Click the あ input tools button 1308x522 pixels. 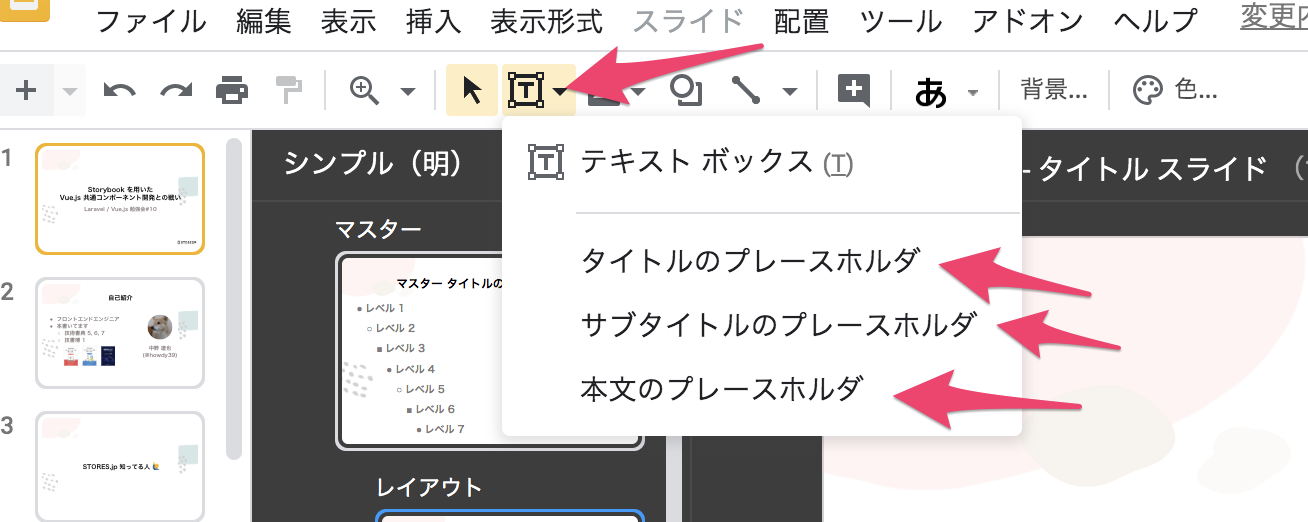931,93
